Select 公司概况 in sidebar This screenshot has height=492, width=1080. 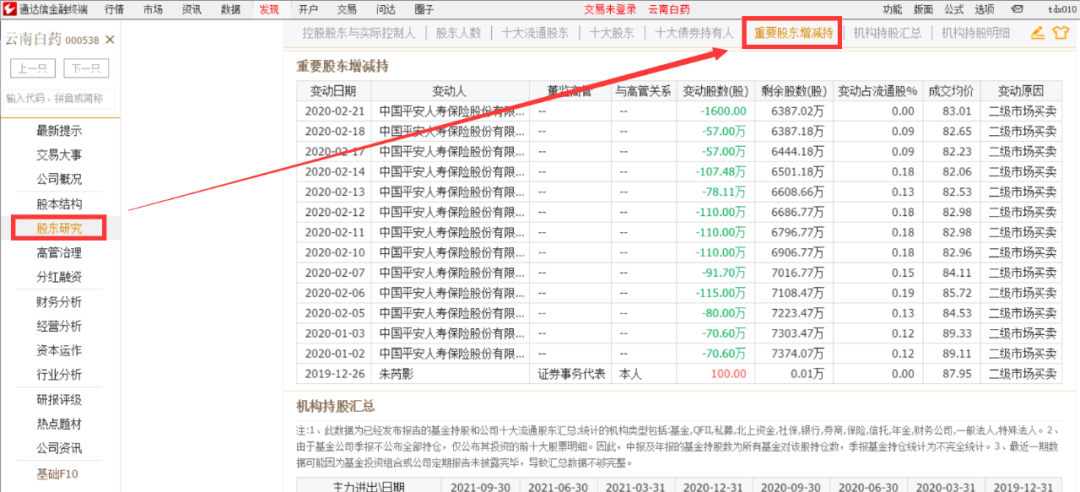[59, 179]
